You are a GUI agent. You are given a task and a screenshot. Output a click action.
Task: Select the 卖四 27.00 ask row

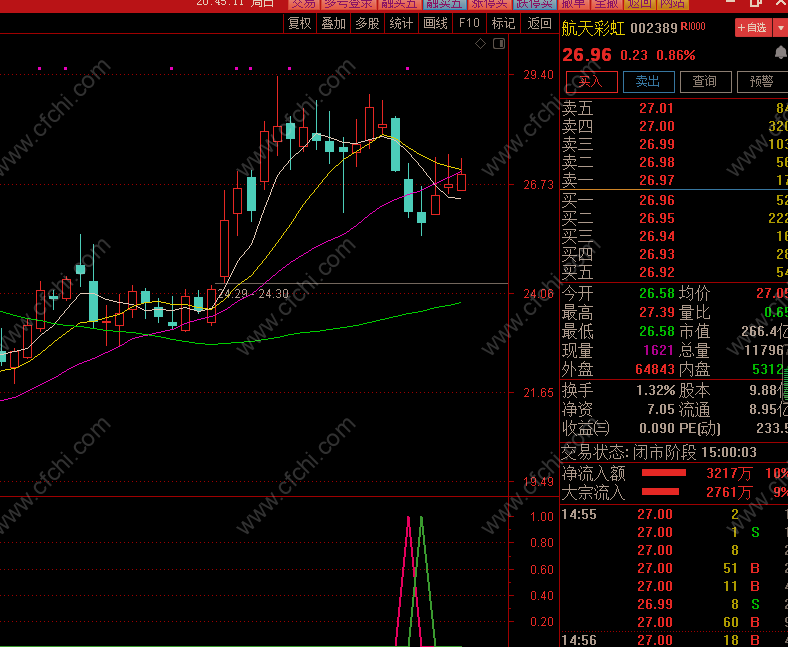pos(674,126)
